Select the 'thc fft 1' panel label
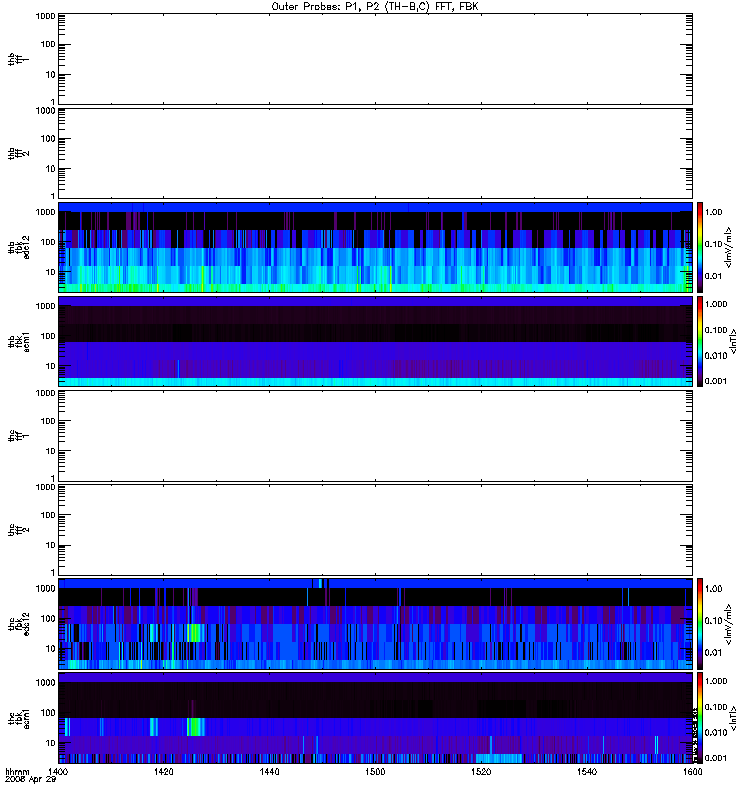The image size is (750, 800). (18, 436)
